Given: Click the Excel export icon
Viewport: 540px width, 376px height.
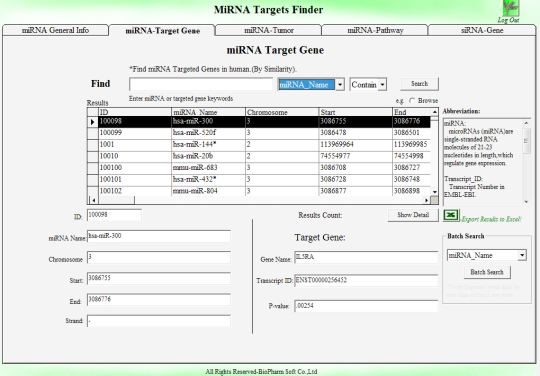Looking at the screenshot, I should point(451,215).
